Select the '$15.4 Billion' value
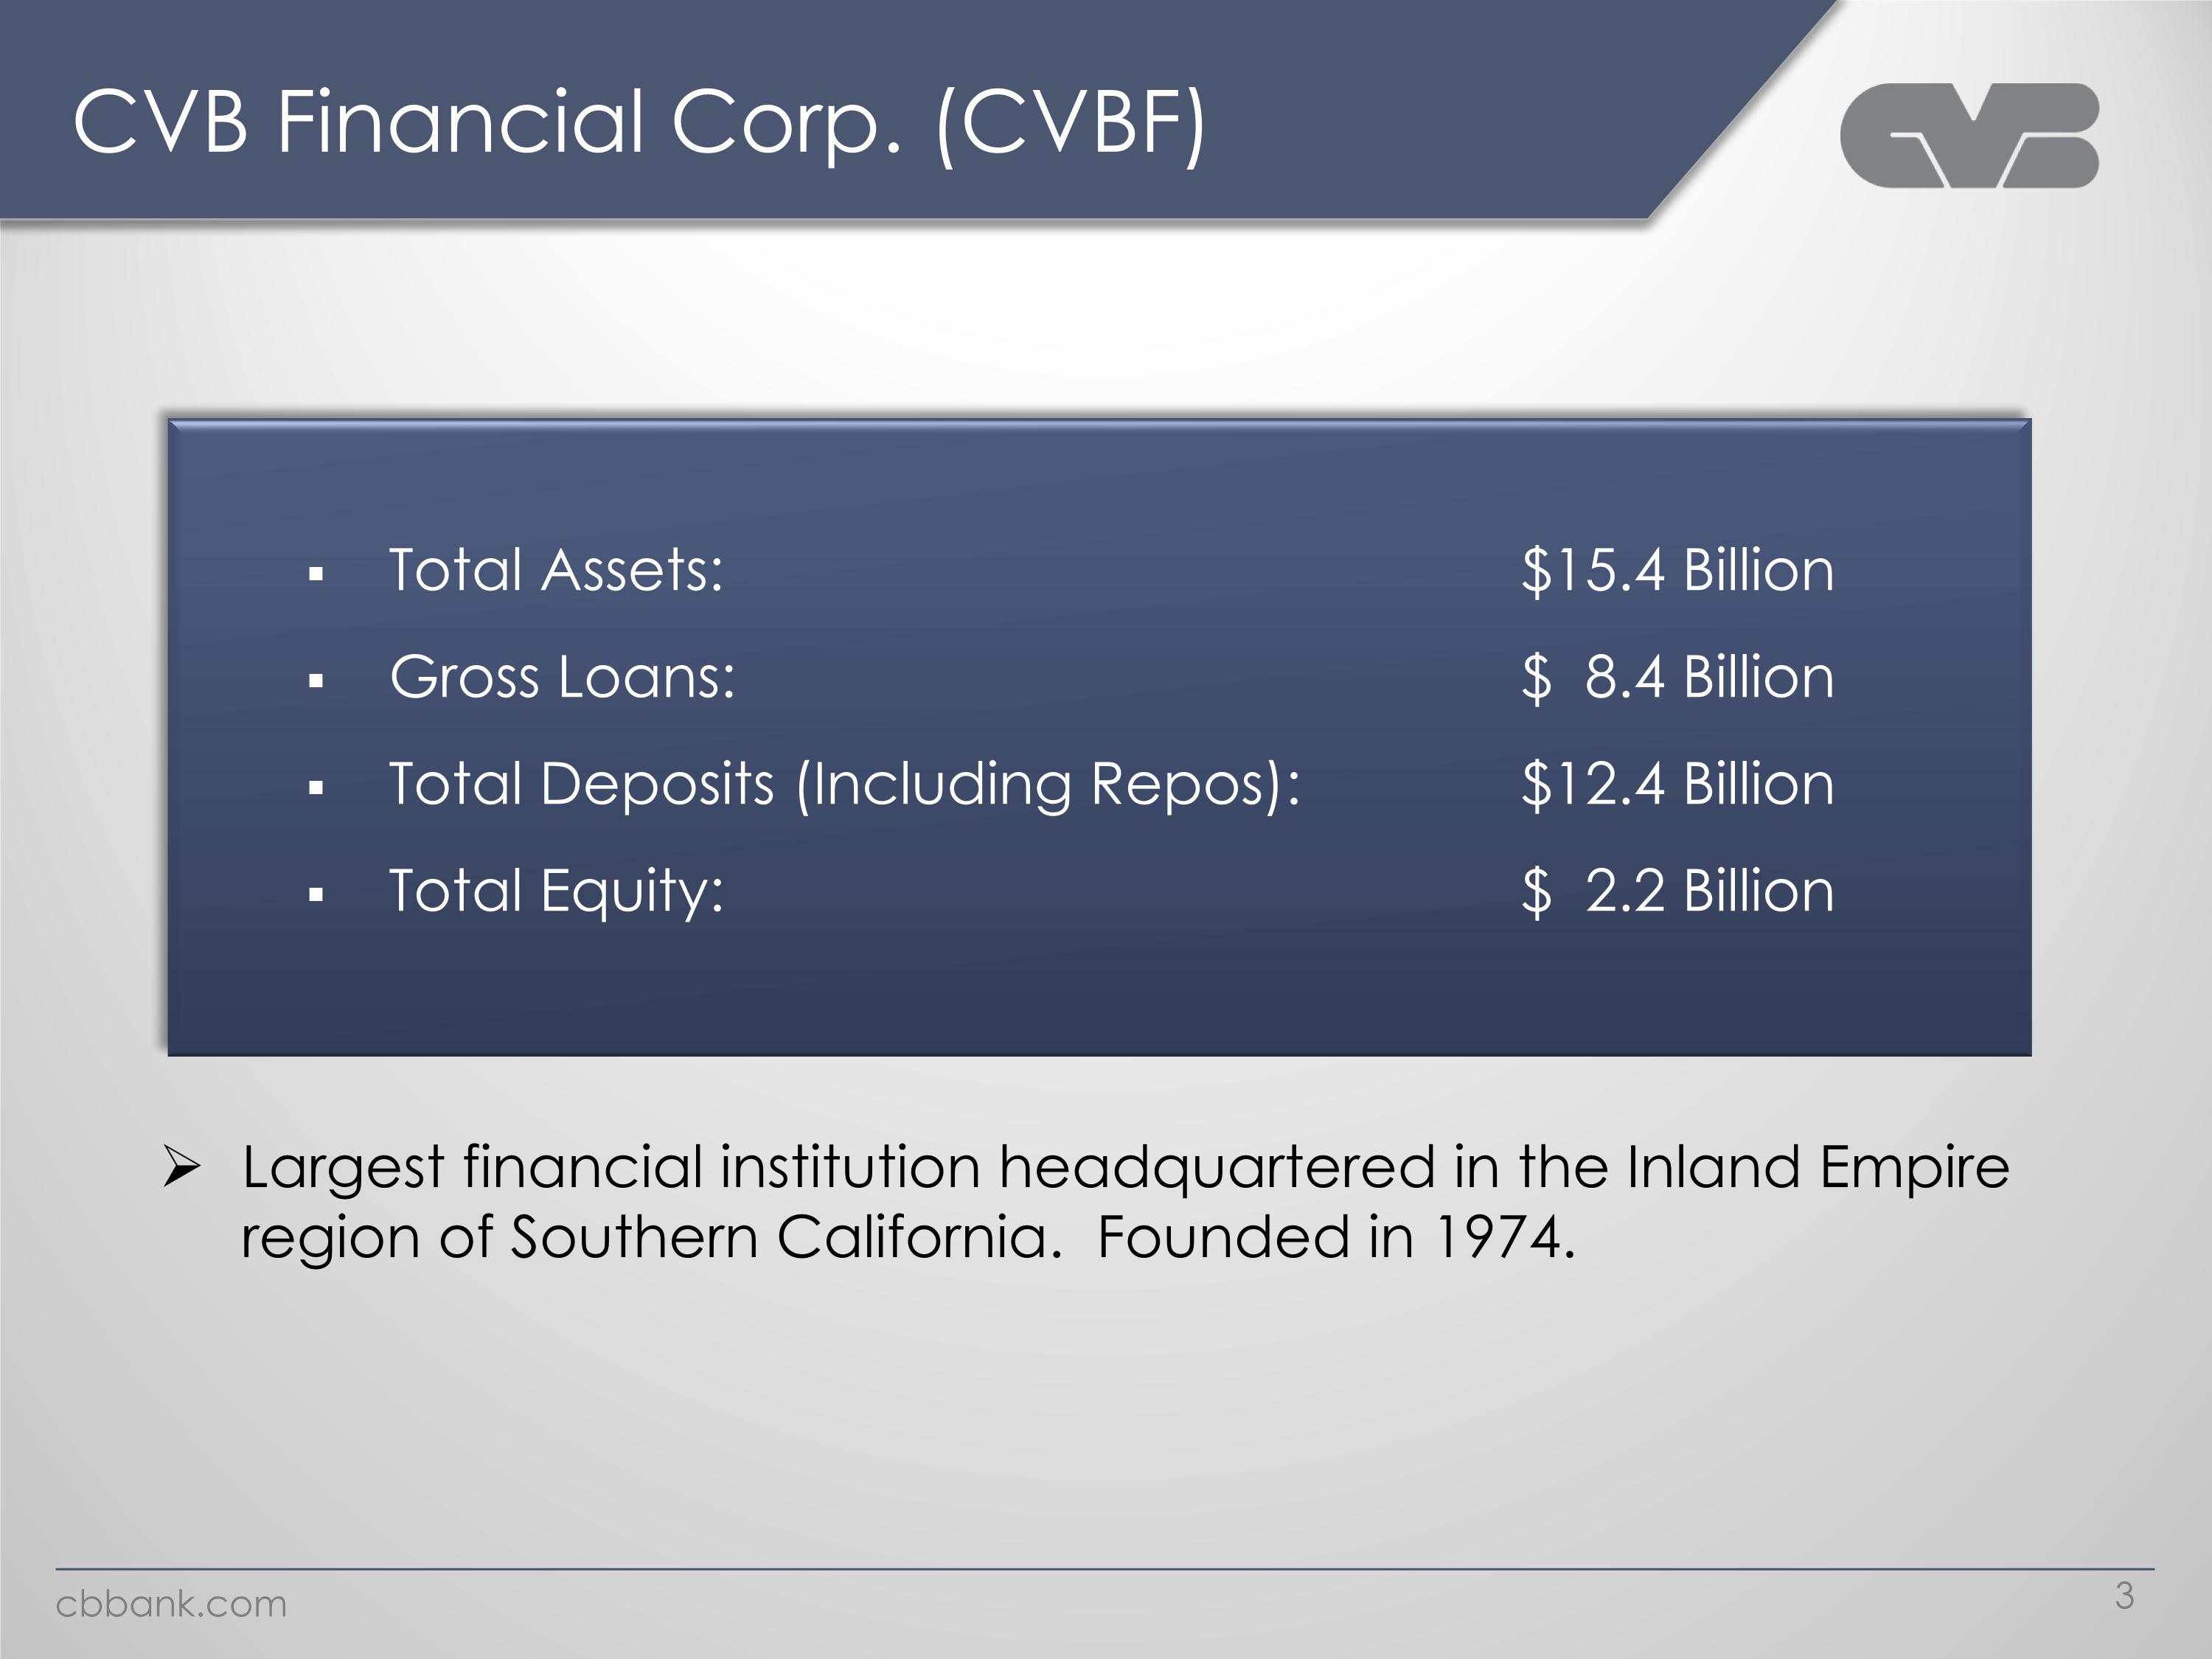 tap(1678, 570)
